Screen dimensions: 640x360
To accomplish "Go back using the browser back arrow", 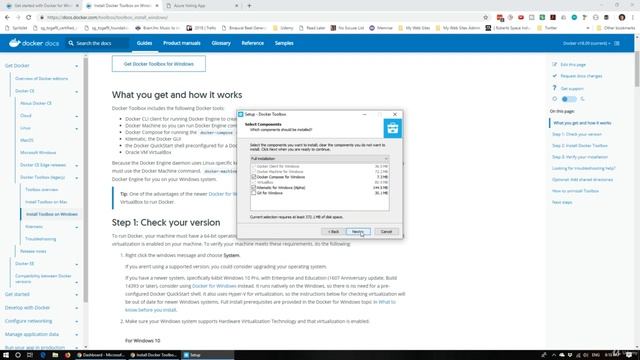I will point(7,18).
